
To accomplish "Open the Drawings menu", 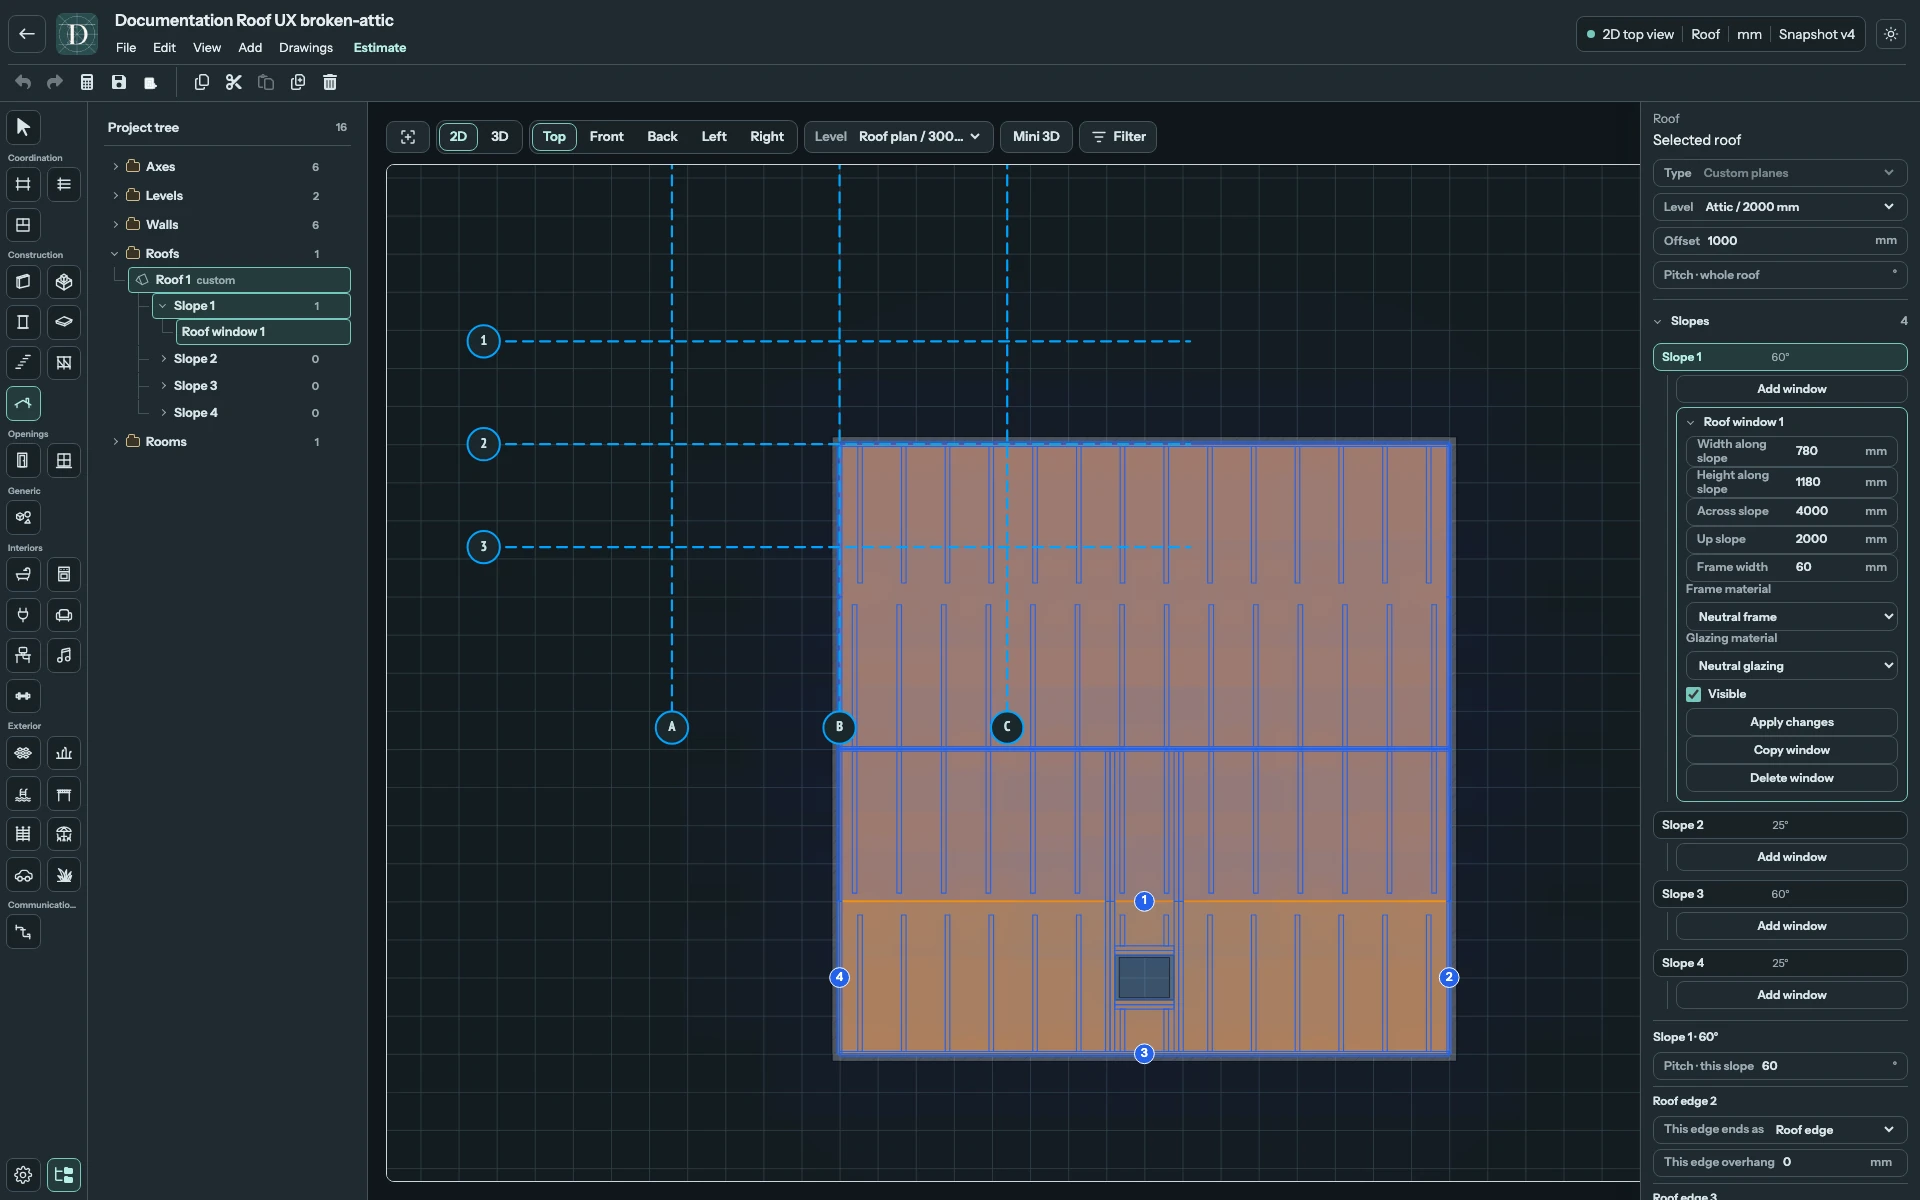I will (x=306, y=48).
